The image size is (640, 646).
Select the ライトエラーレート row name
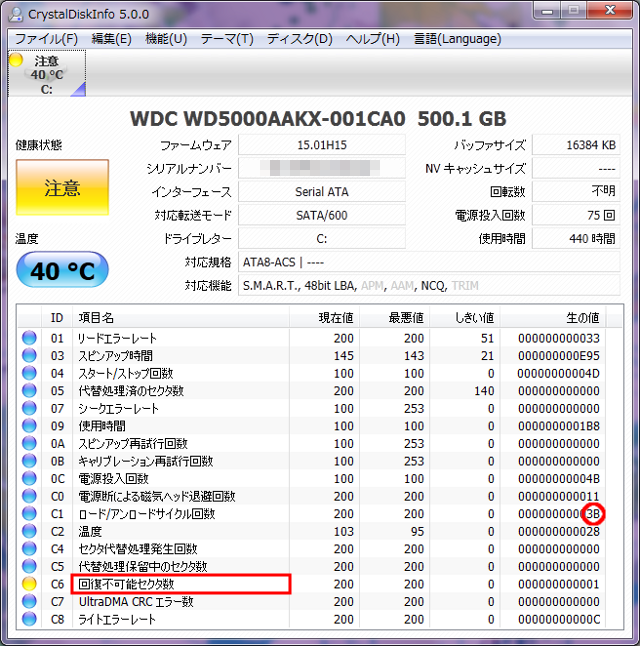coord(117,619)
